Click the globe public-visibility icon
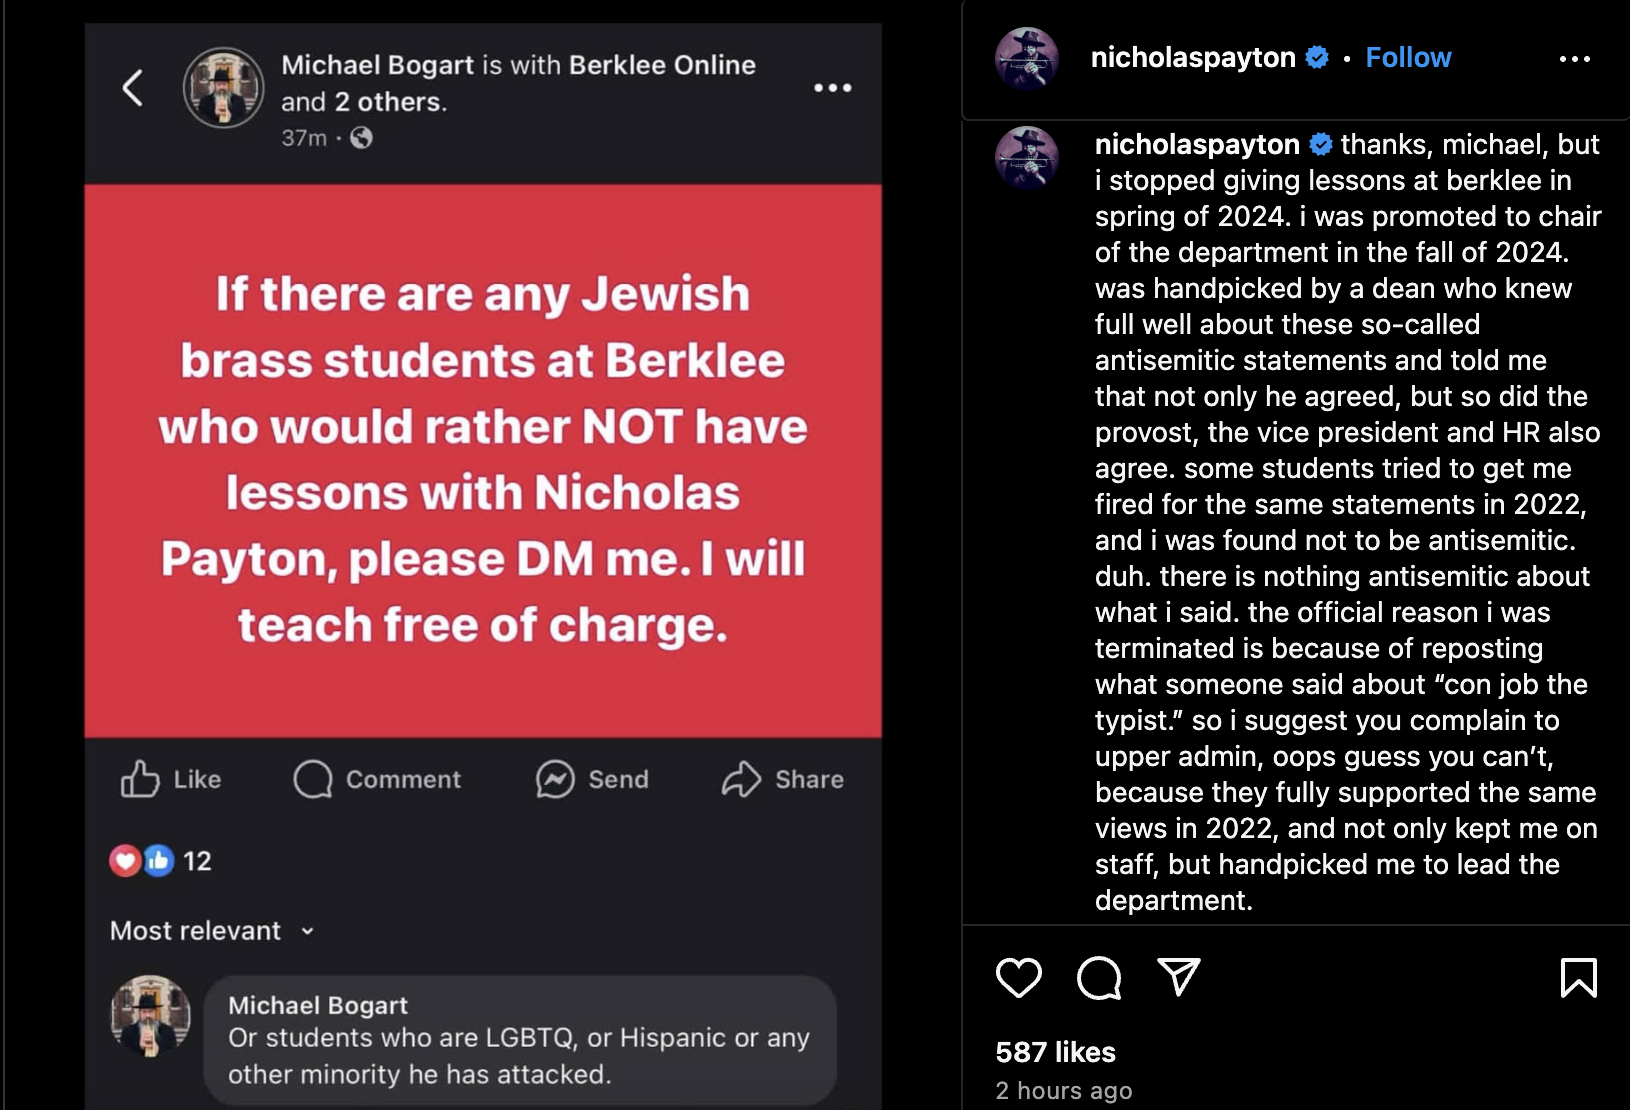The image size is (1630, 1110). pyautogui.click(x=362, y=138)
